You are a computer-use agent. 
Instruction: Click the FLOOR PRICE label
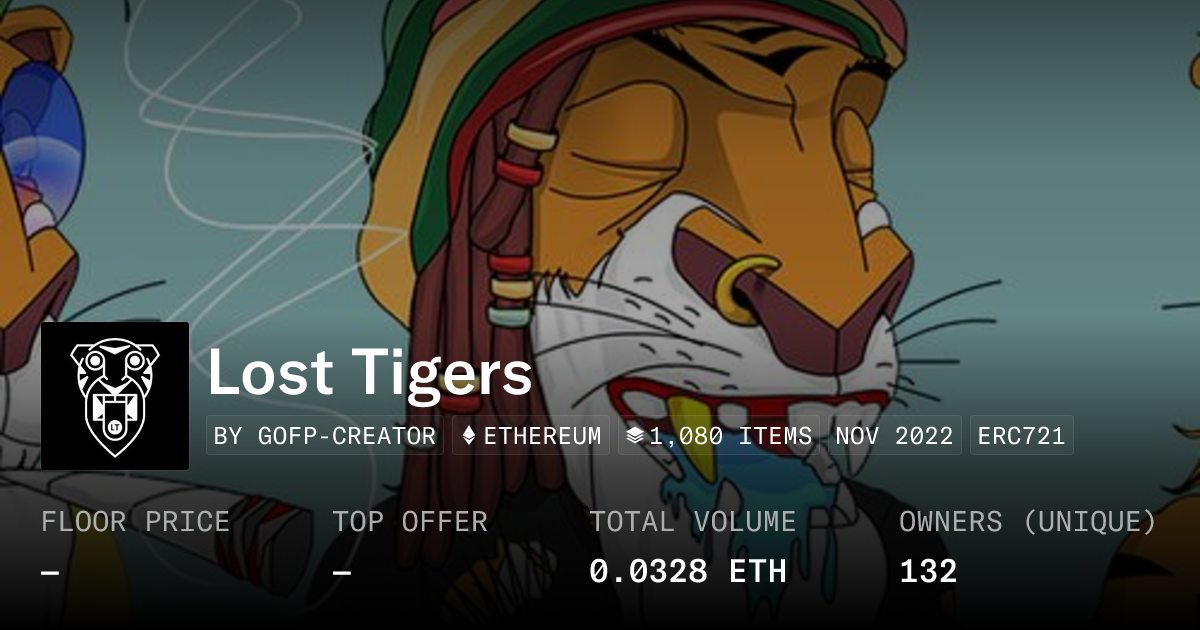pyautogui.click(x=135, y=522)
